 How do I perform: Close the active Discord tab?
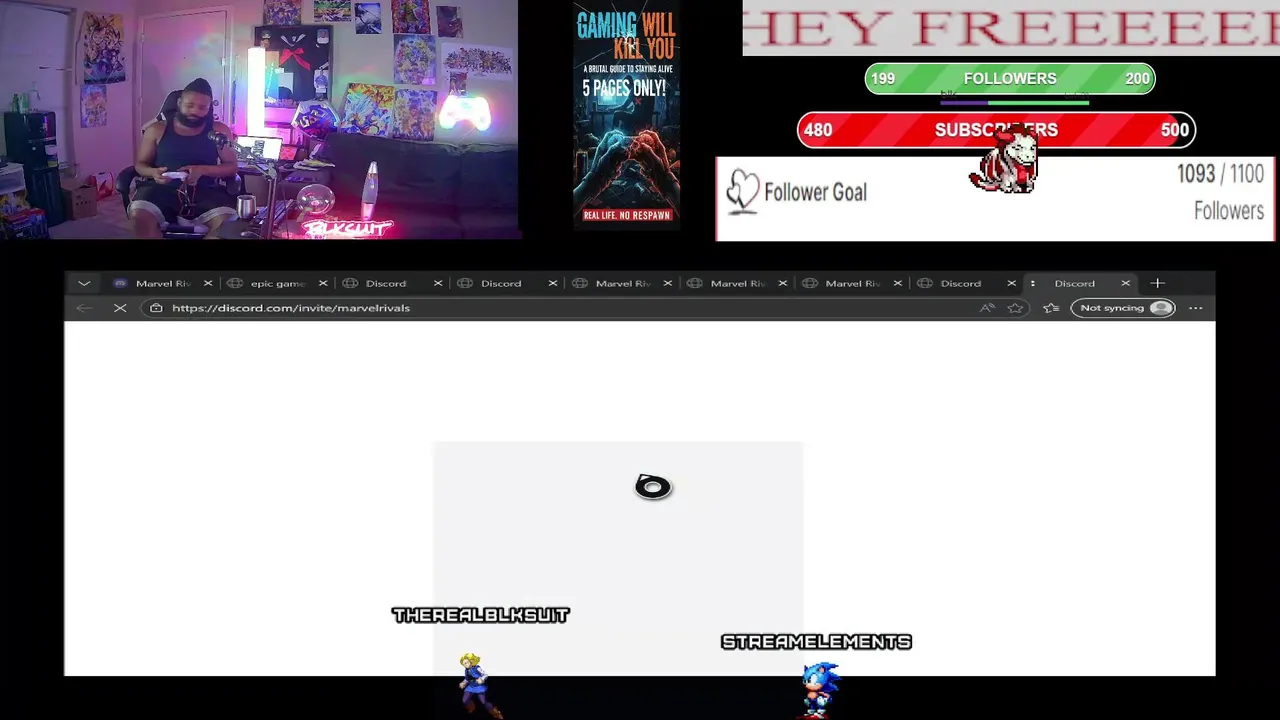(x=1125, y=284)
